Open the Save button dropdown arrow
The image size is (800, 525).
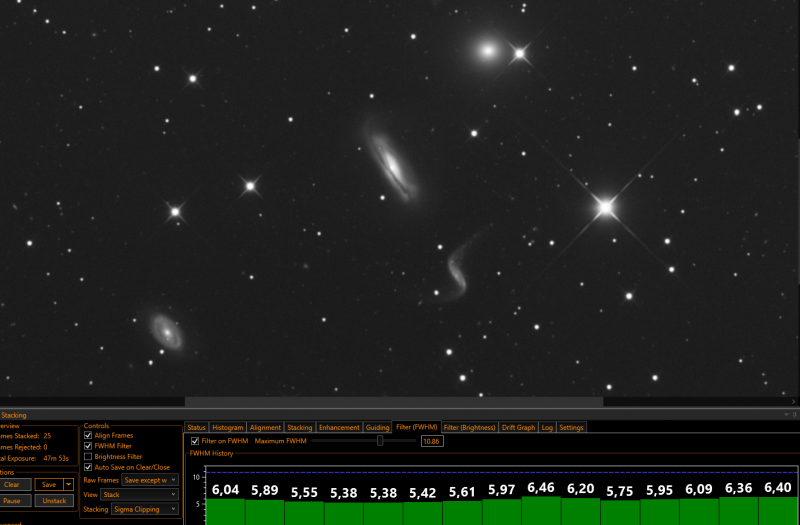coord(68,485)
